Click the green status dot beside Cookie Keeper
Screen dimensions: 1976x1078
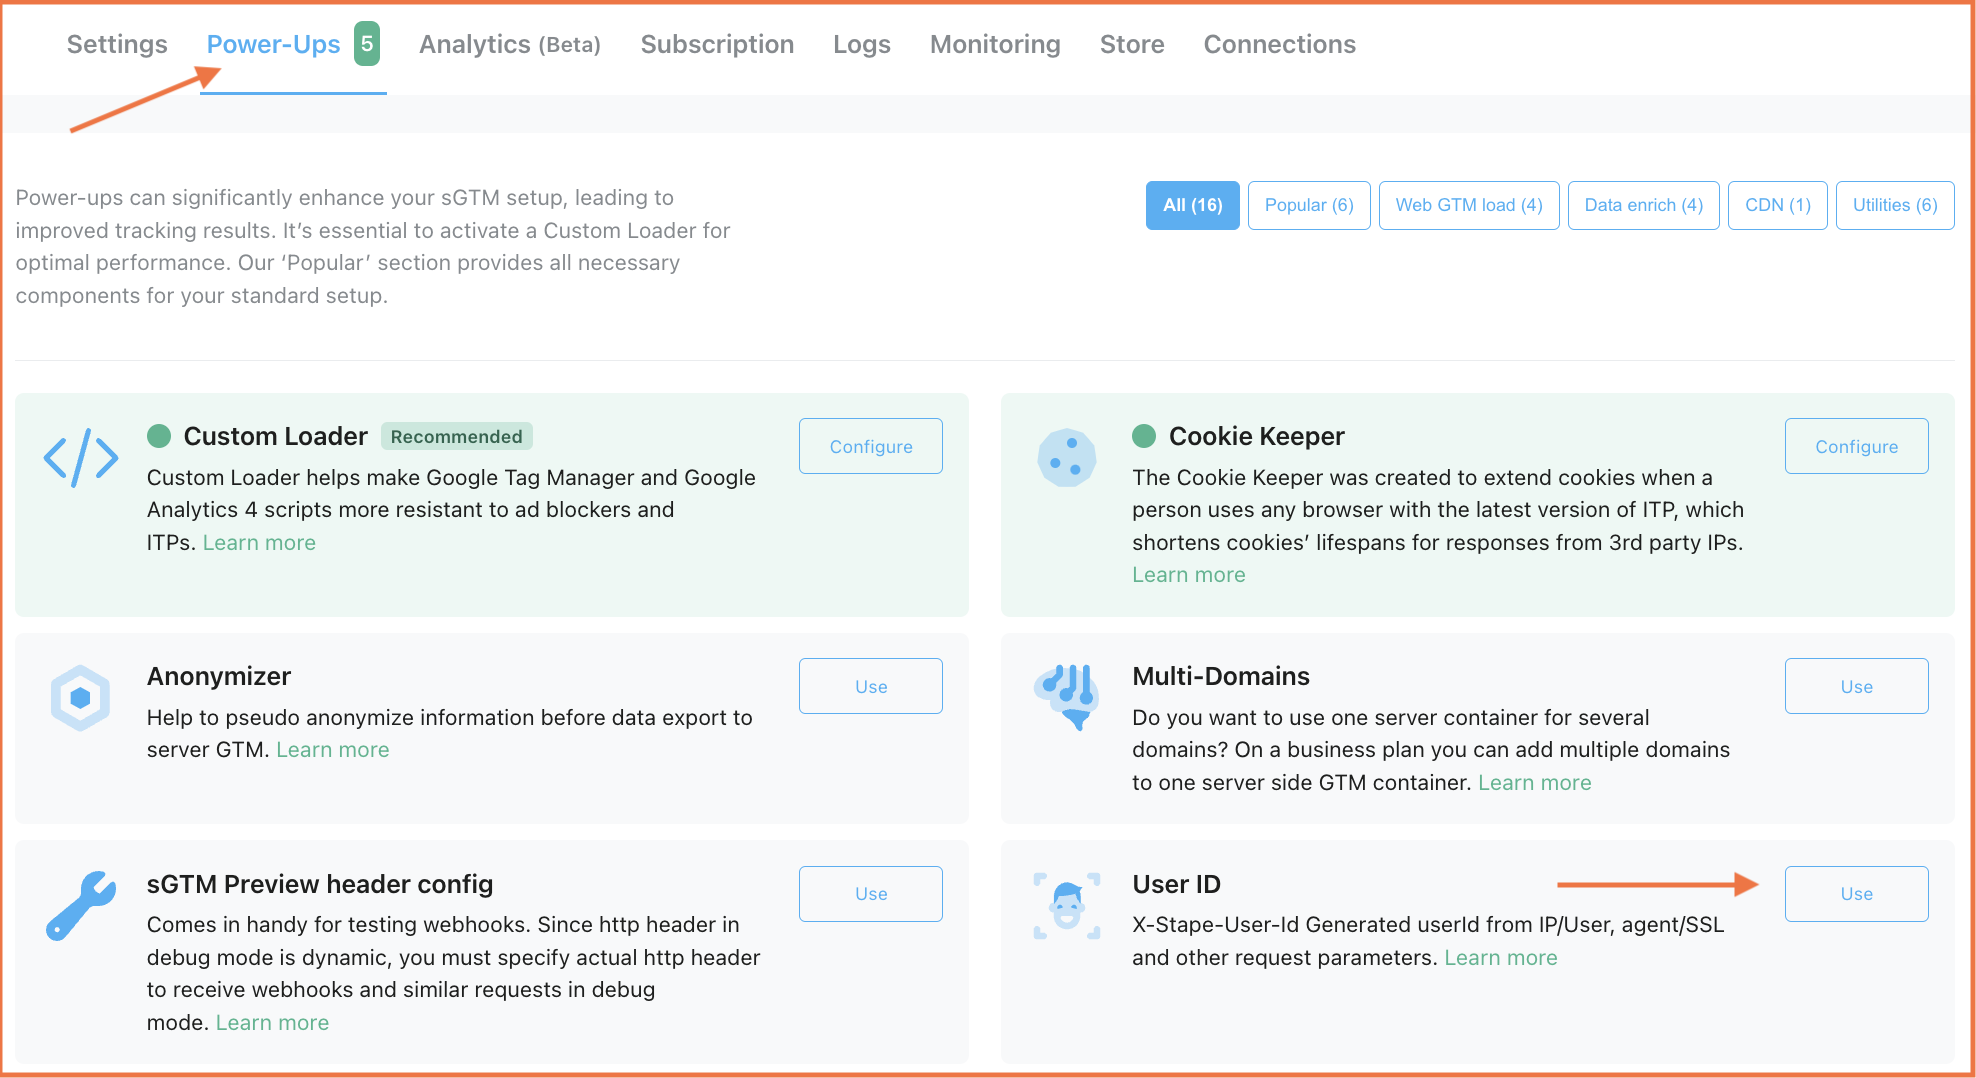(1146, 436)
